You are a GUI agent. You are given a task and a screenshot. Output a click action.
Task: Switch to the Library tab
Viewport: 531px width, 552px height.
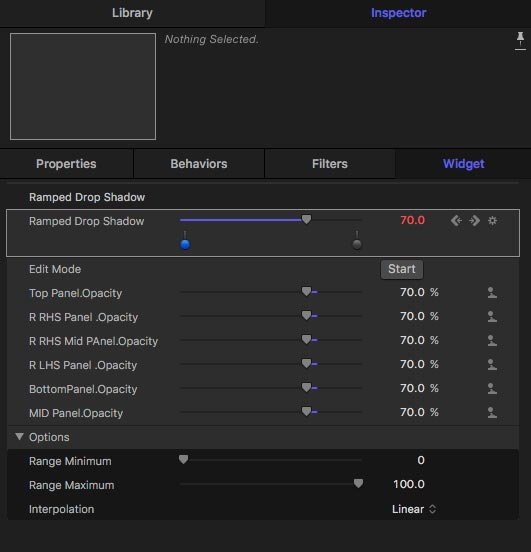pos(132,13)
